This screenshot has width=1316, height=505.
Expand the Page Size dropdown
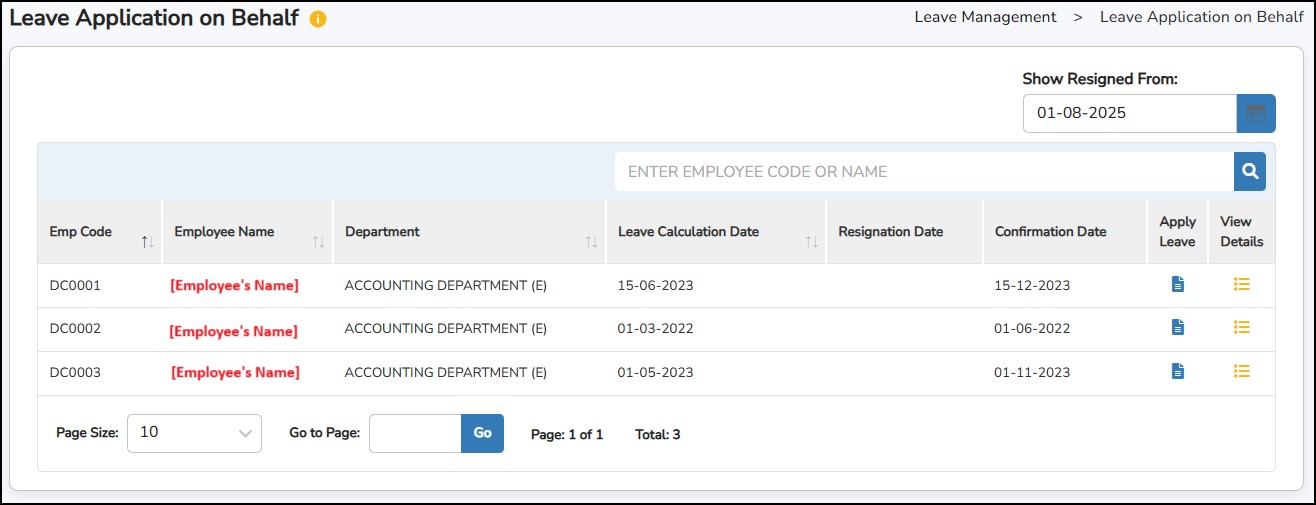194,433
